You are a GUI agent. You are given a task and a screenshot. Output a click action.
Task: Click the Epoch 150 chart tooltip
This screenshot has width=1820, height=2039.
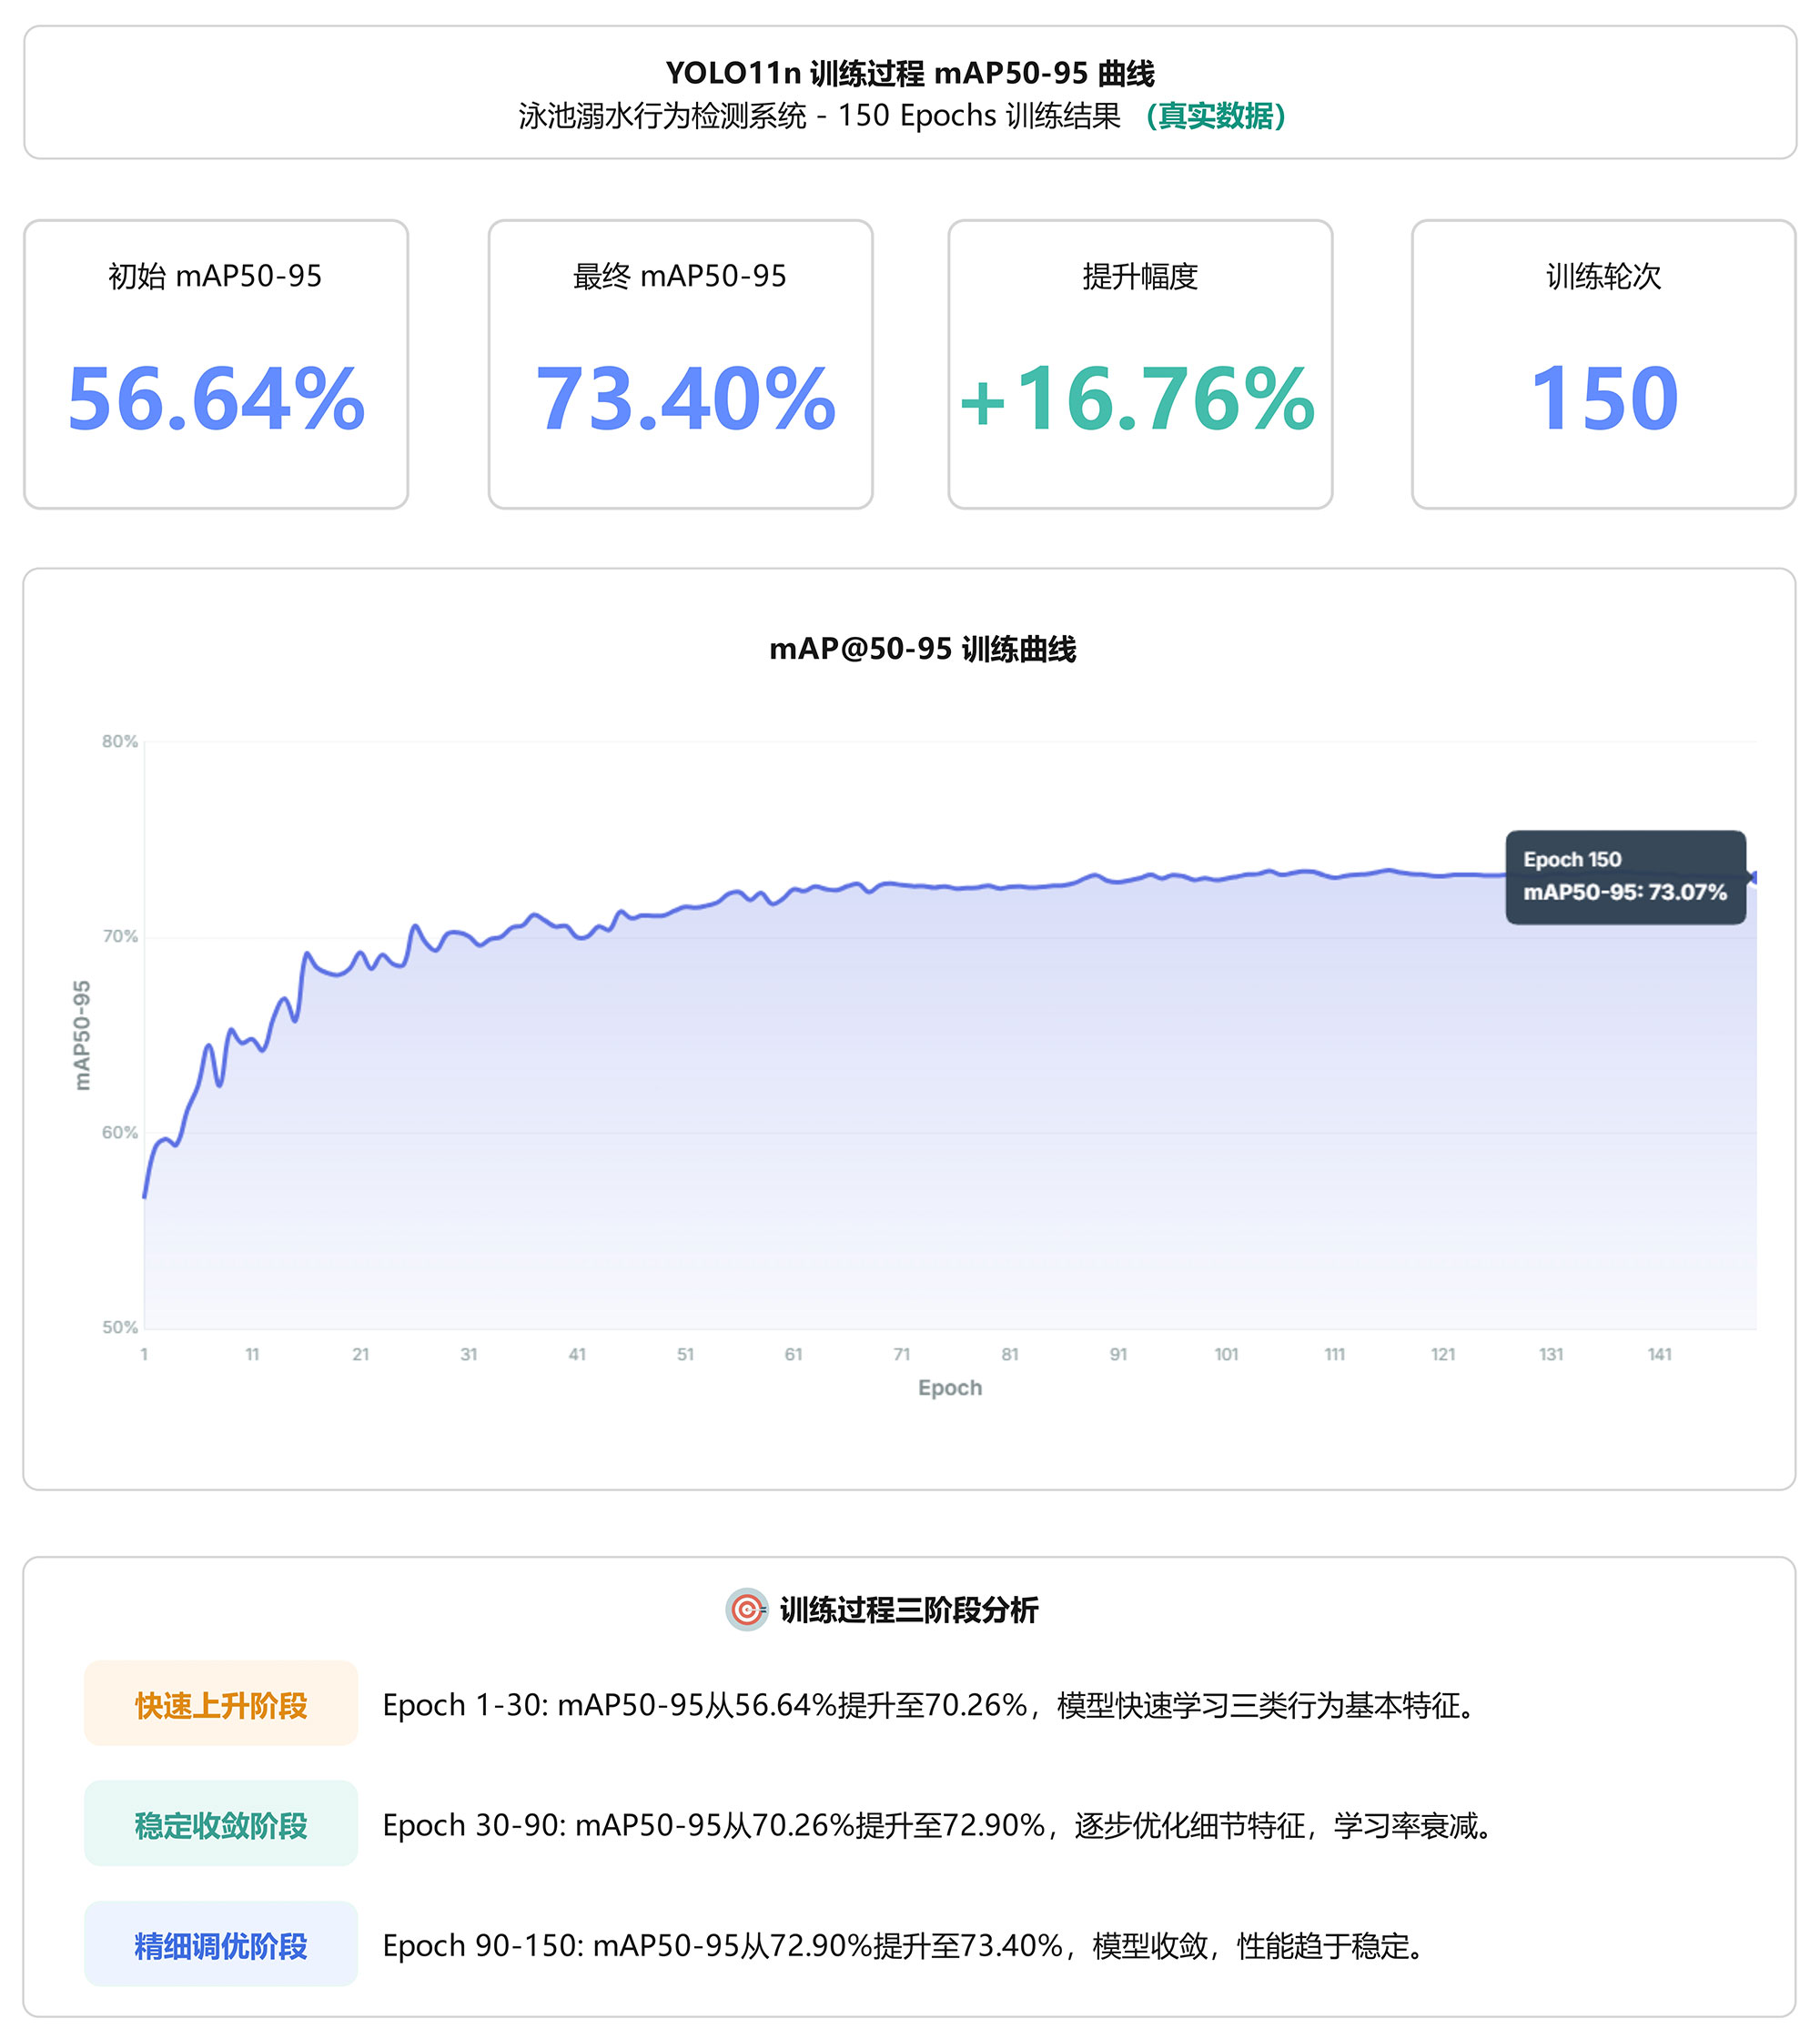[x=1625, y=876]
